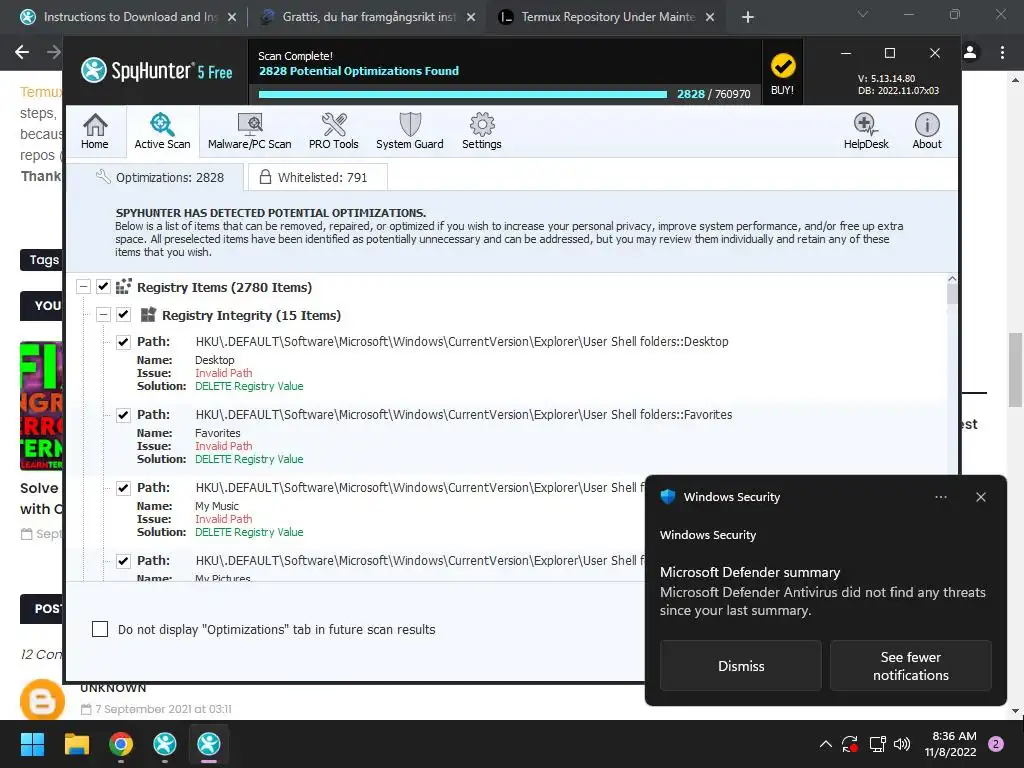
Task: Click "2828 Potential Optimizations Found" text
Action: click(x=359, y=71)
